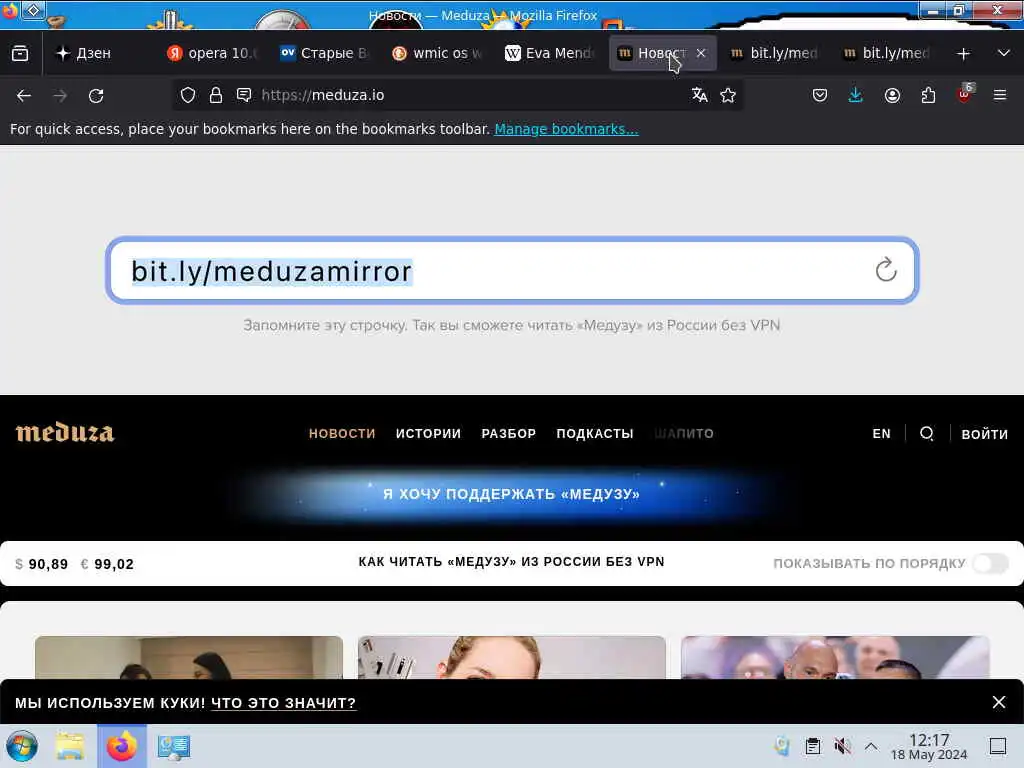
Task: Open Firefox application hamburger menu
Action: [x=1000, y=95]
